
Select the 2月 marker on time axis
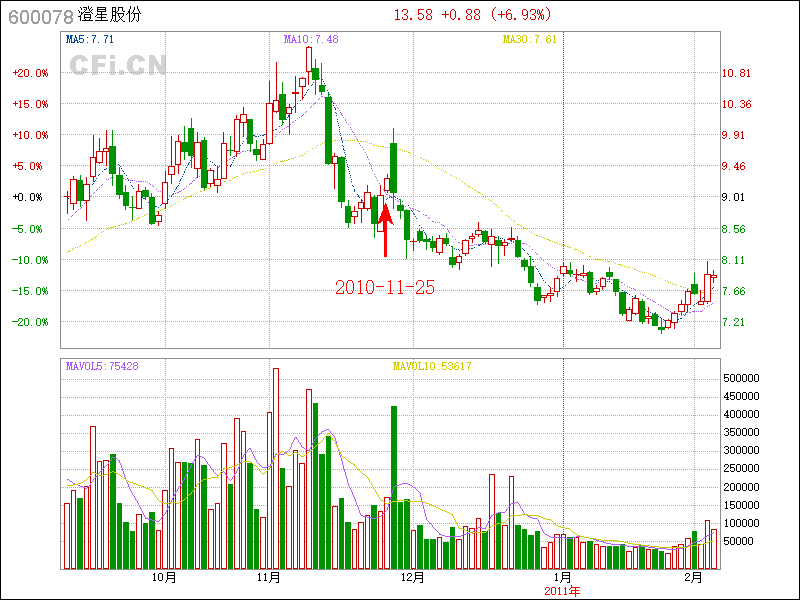point(693,577)
